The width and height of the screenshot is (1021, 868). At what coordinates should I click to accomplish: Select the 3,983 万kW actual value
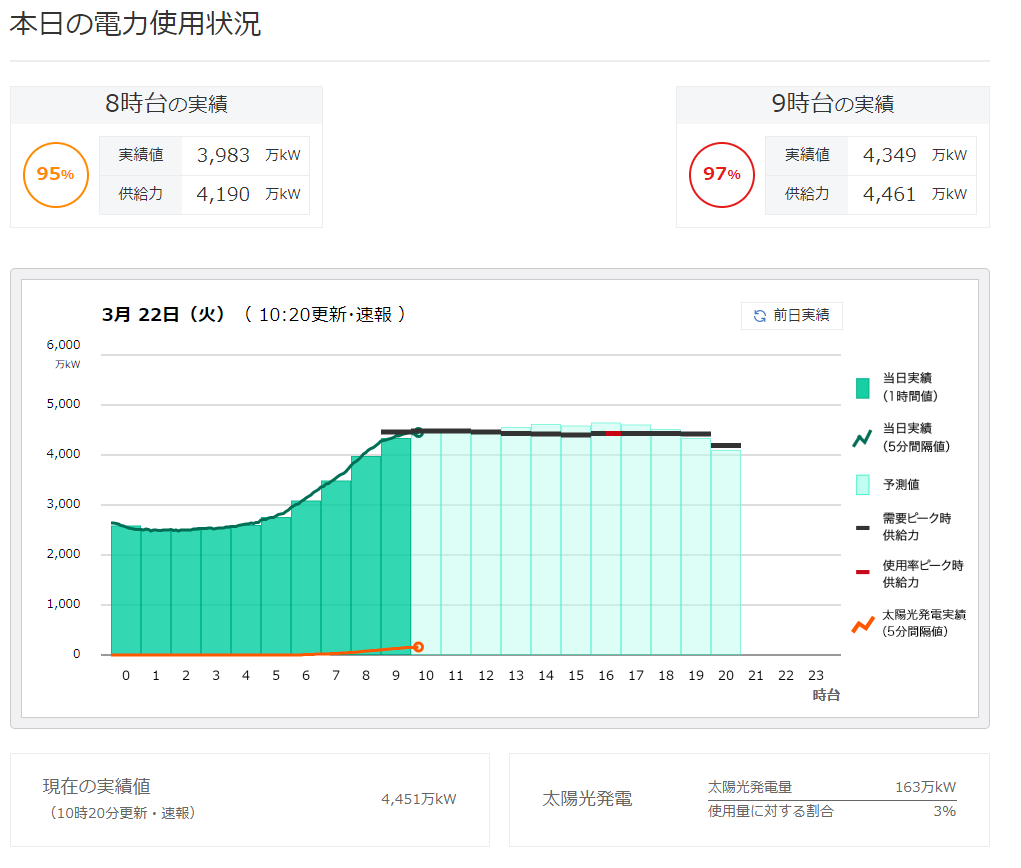248,155
